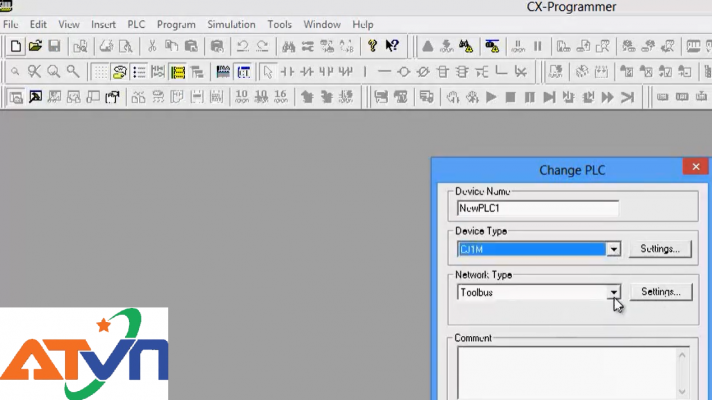Click the Find binoculars icon
The height and width of the screenshot is (400, 712).
(288, 46)
